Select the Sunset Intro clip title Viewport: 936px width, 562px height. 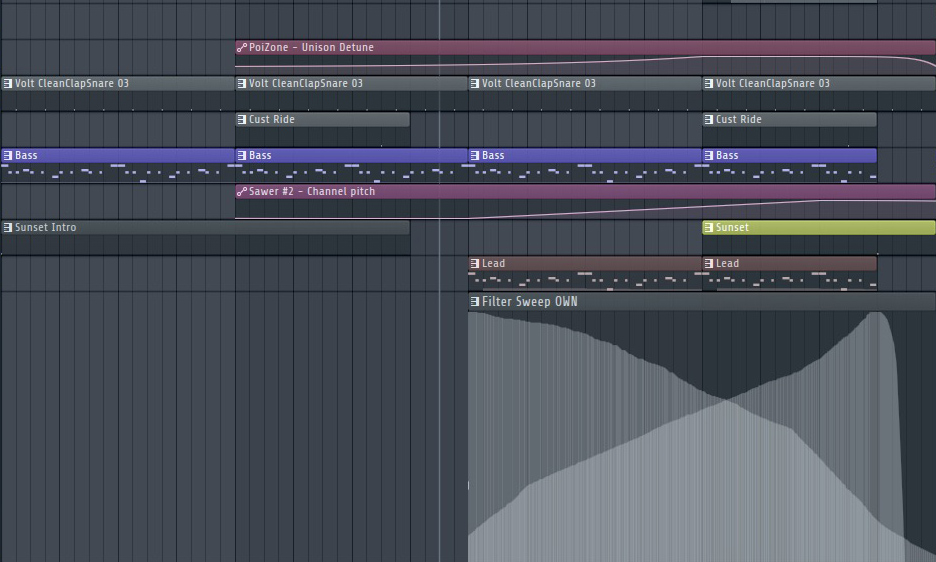point(45,228)
